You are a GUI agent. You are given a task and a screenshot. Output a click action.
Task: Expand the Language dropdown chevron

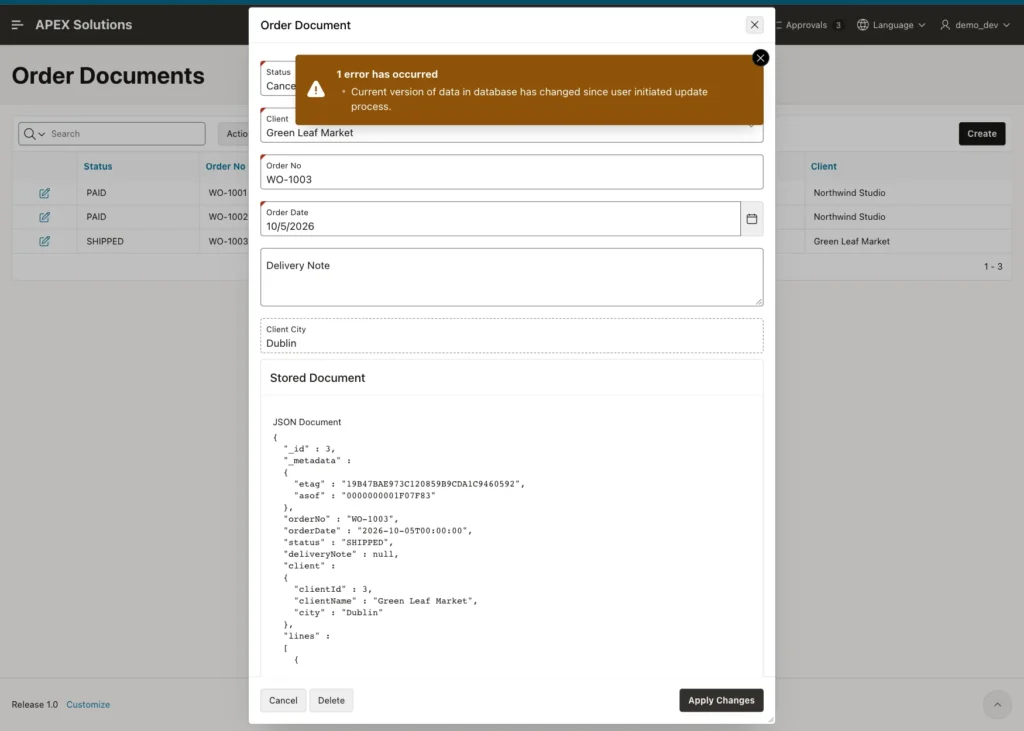(x=921, y=25)
